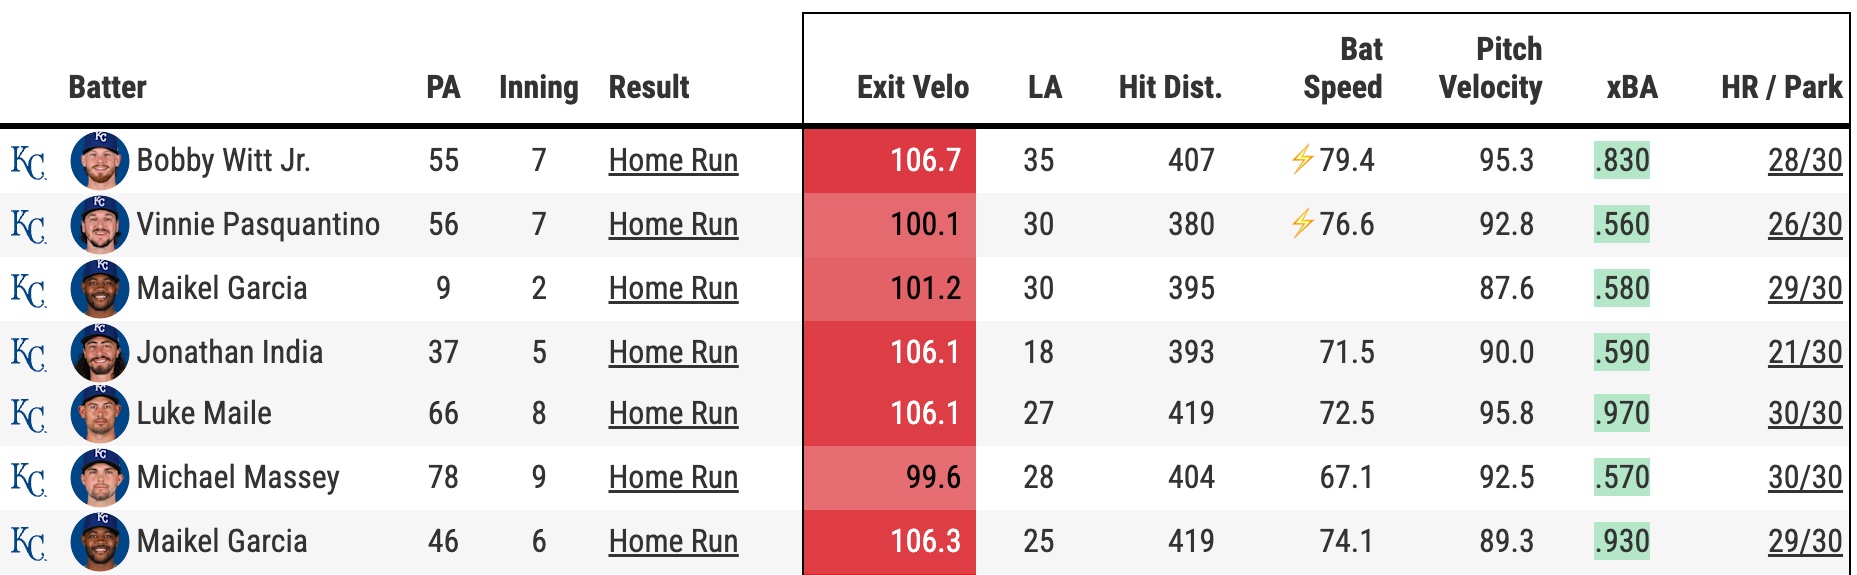Click the Royals logo in Luke Maile's row
This screenshot has height=575, width=1857.
[28, 414]
